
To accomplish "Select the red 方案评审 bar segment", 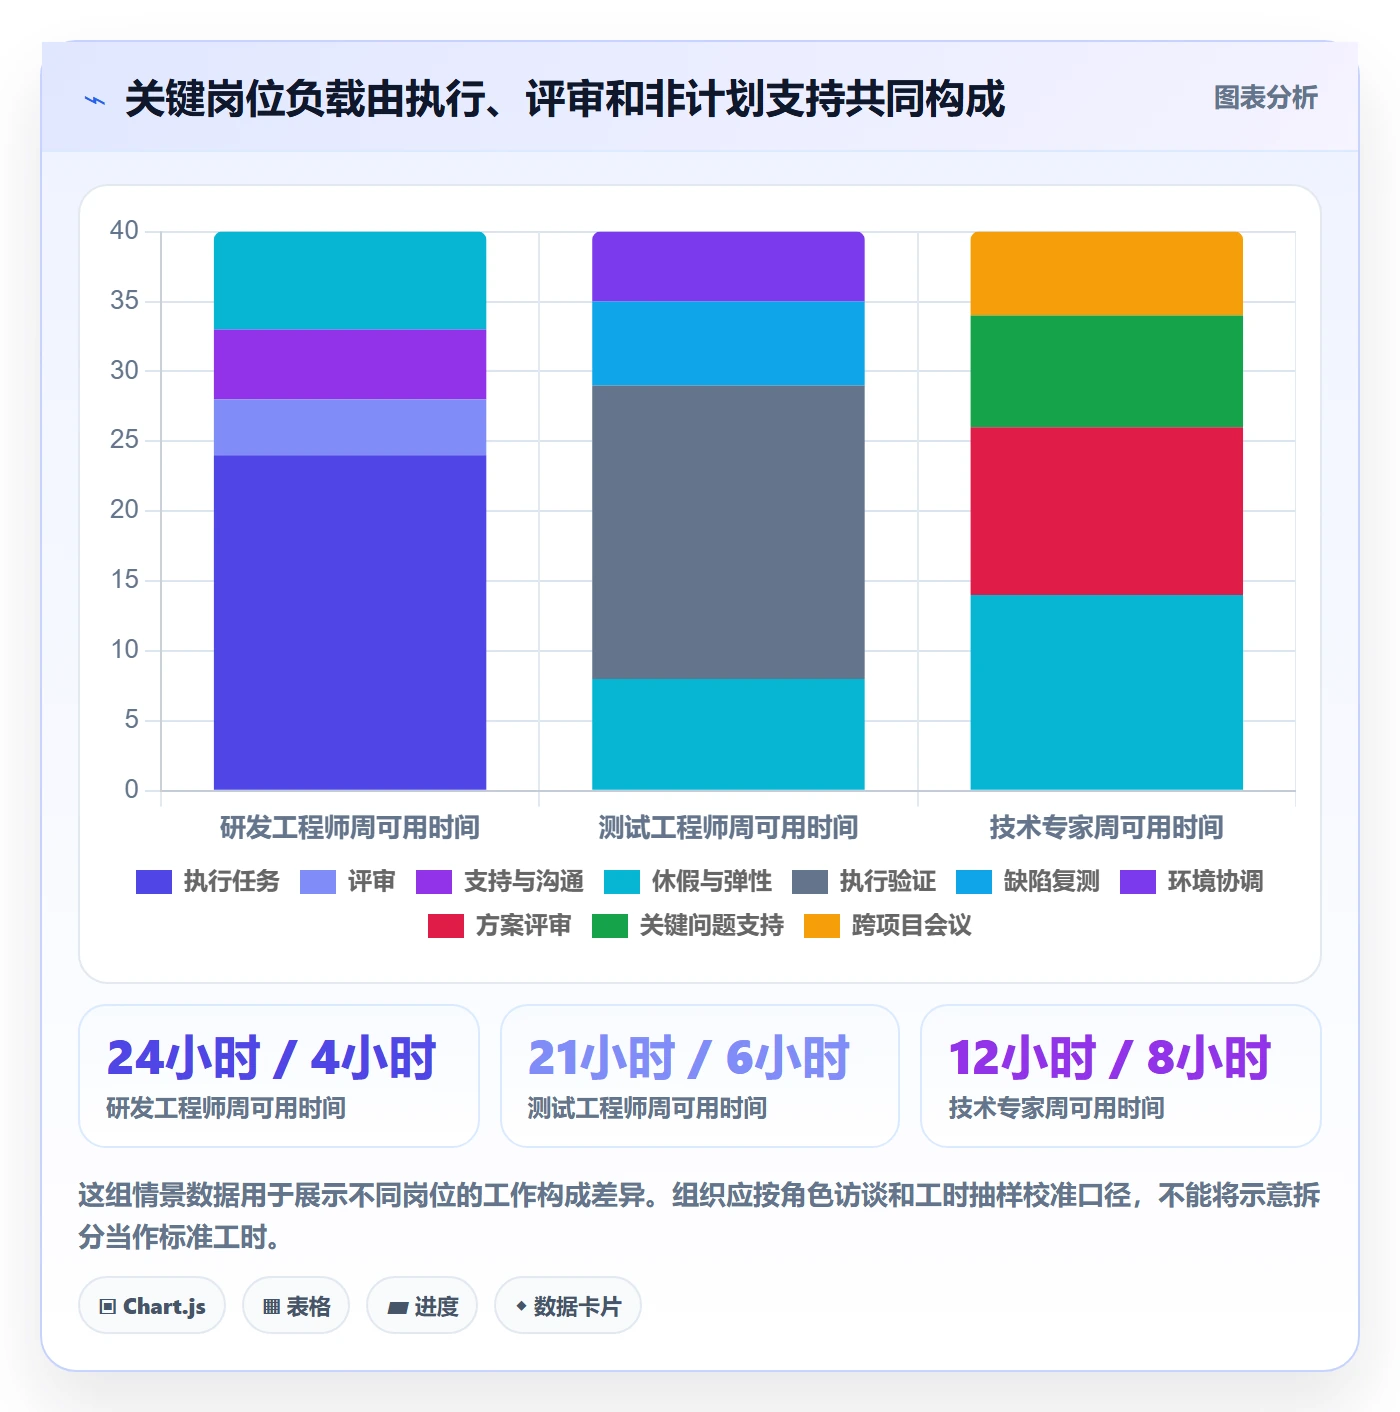I will 1107,511.
